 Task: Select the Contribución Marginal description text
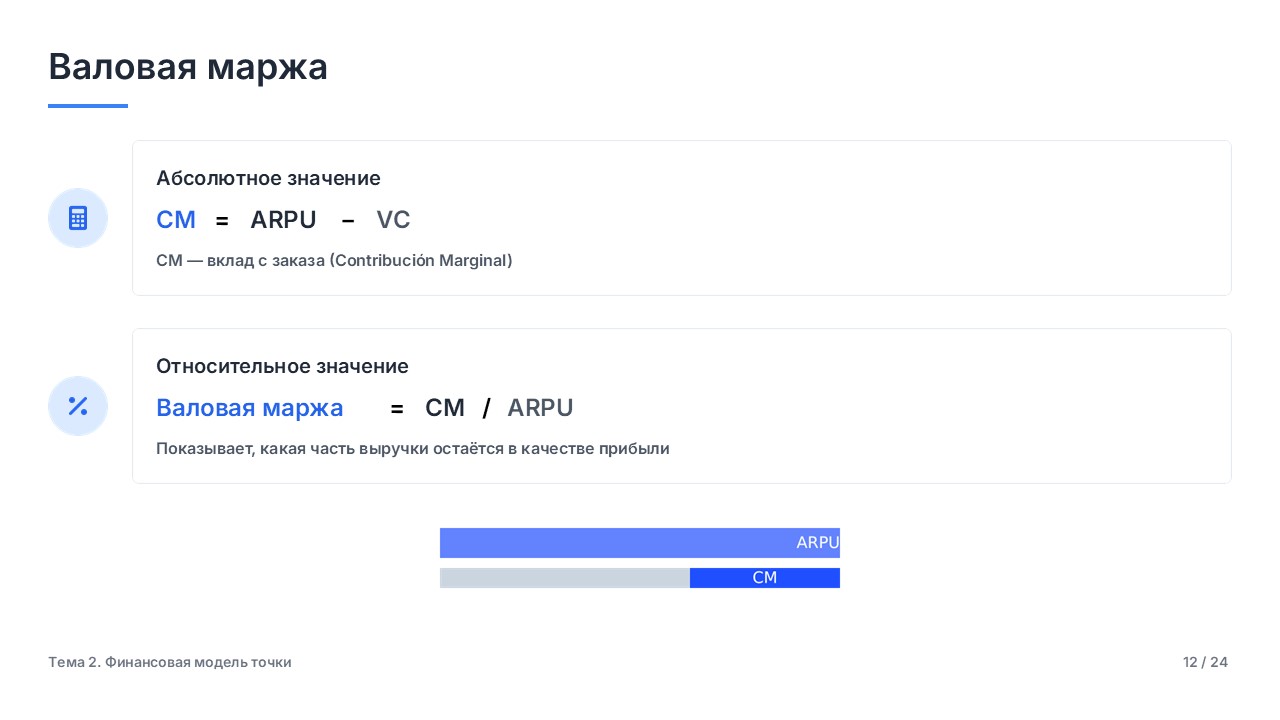(x=334, y=260)
